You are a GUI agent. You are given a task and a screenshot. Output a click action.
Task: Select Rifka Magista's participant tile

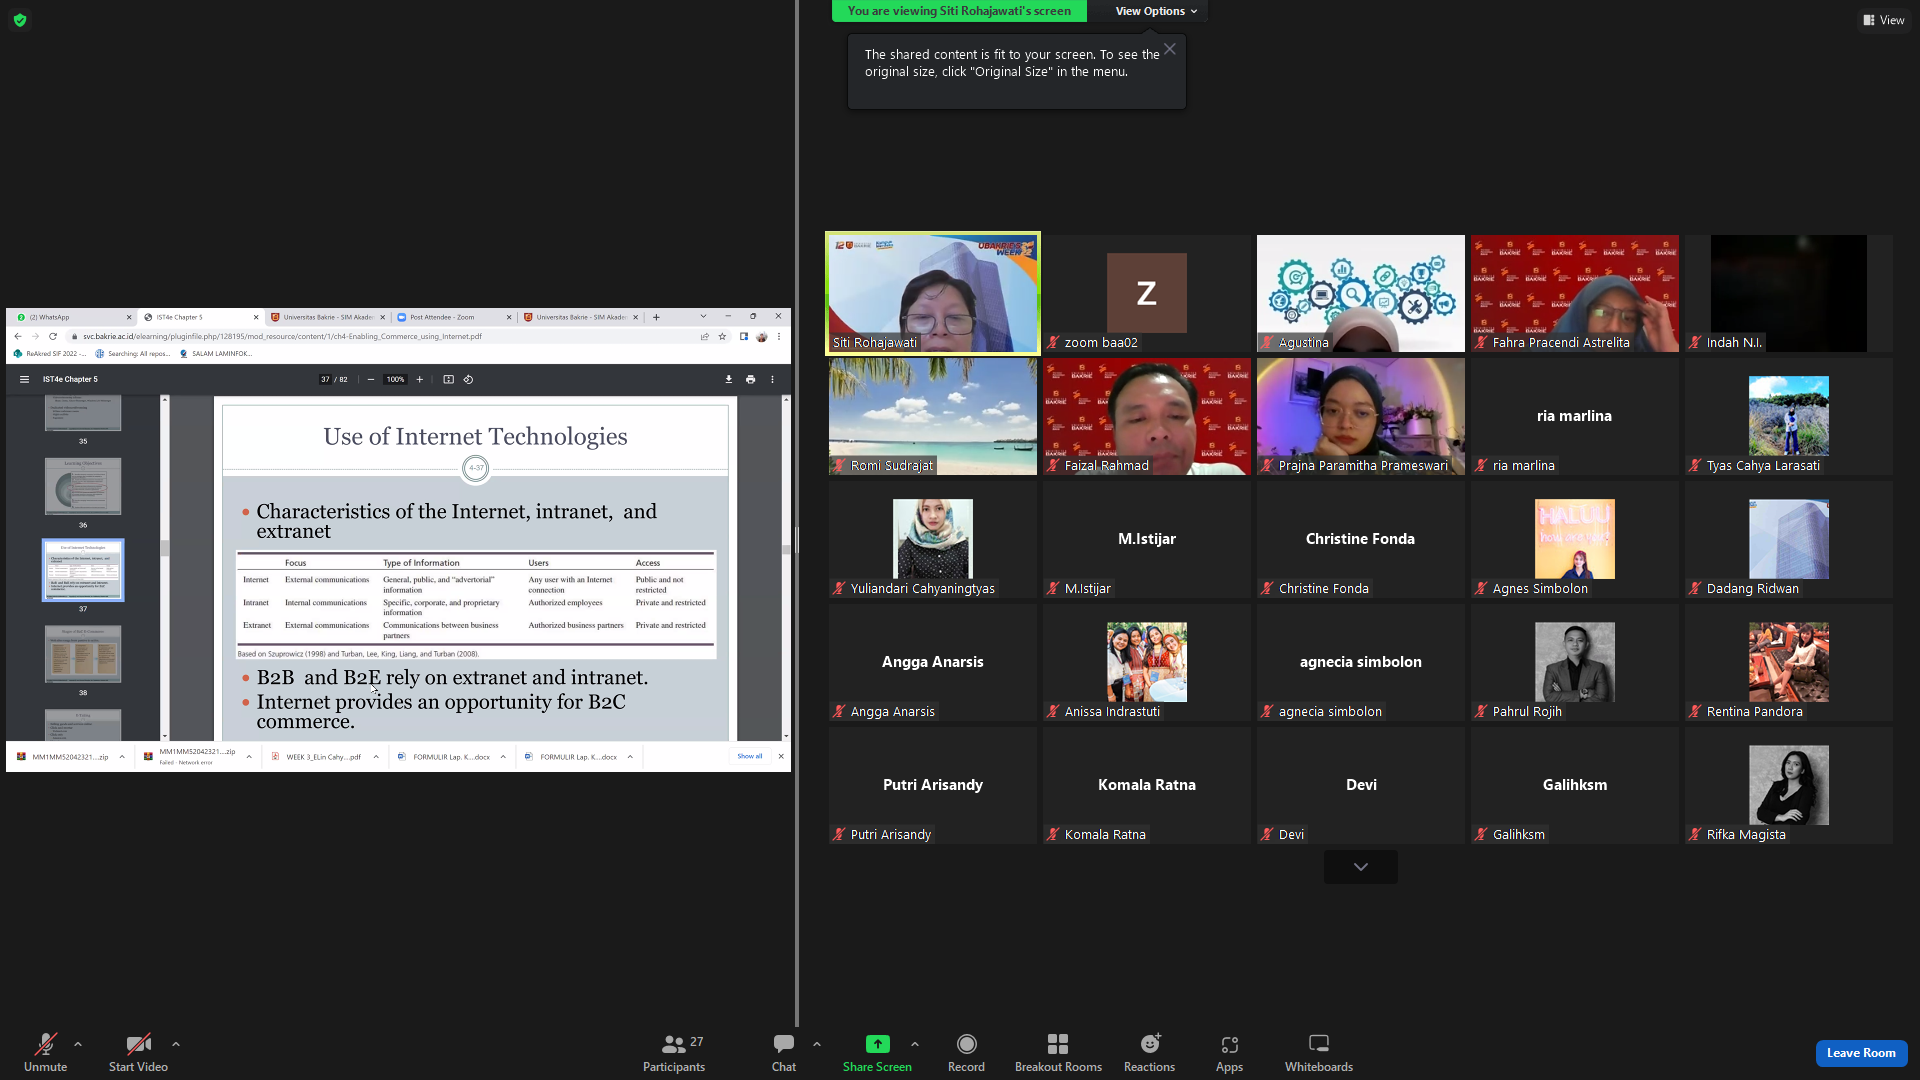pos(1789,785)
